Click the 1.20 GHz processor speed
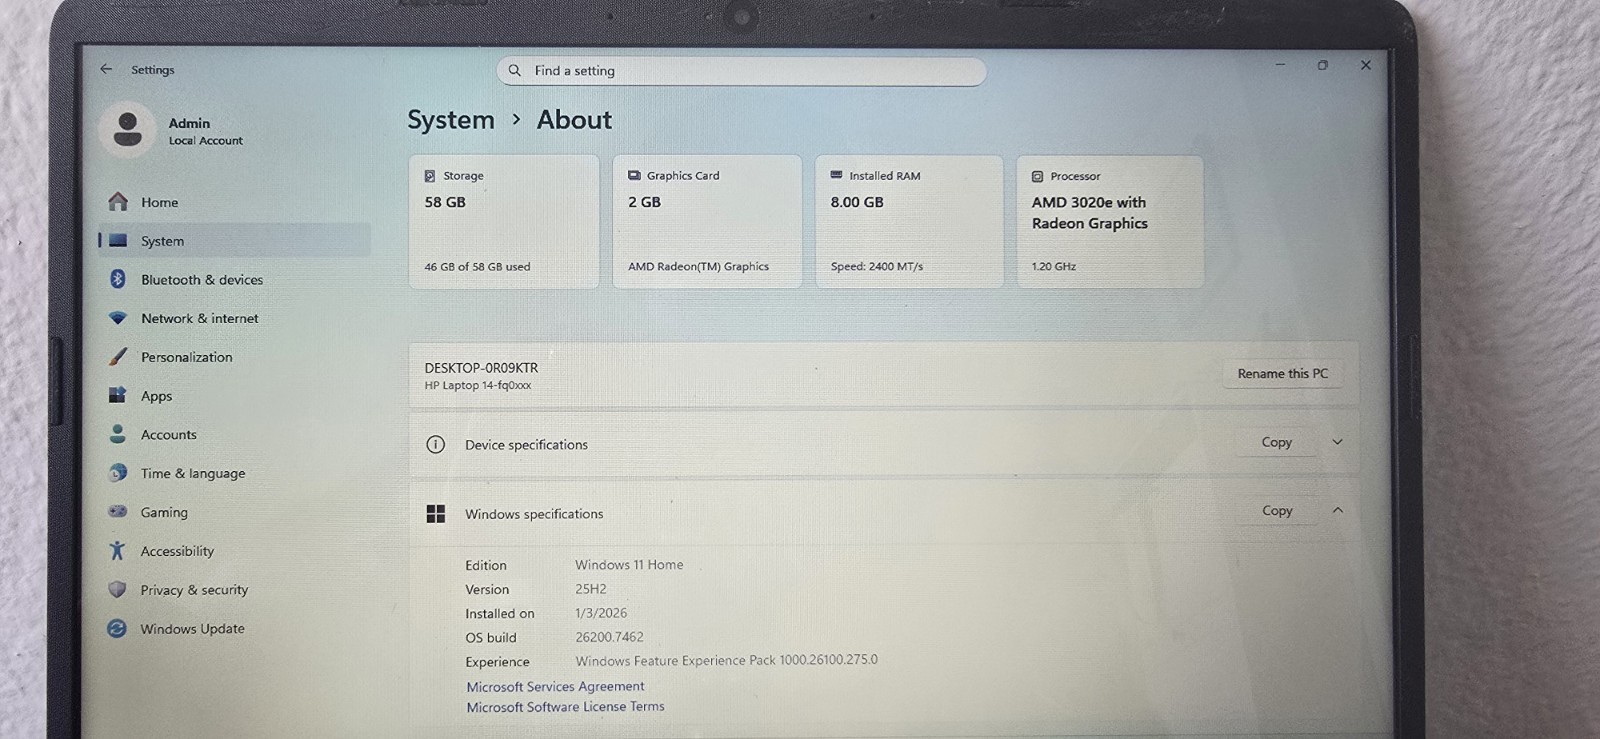 (x=1054, y=267)
